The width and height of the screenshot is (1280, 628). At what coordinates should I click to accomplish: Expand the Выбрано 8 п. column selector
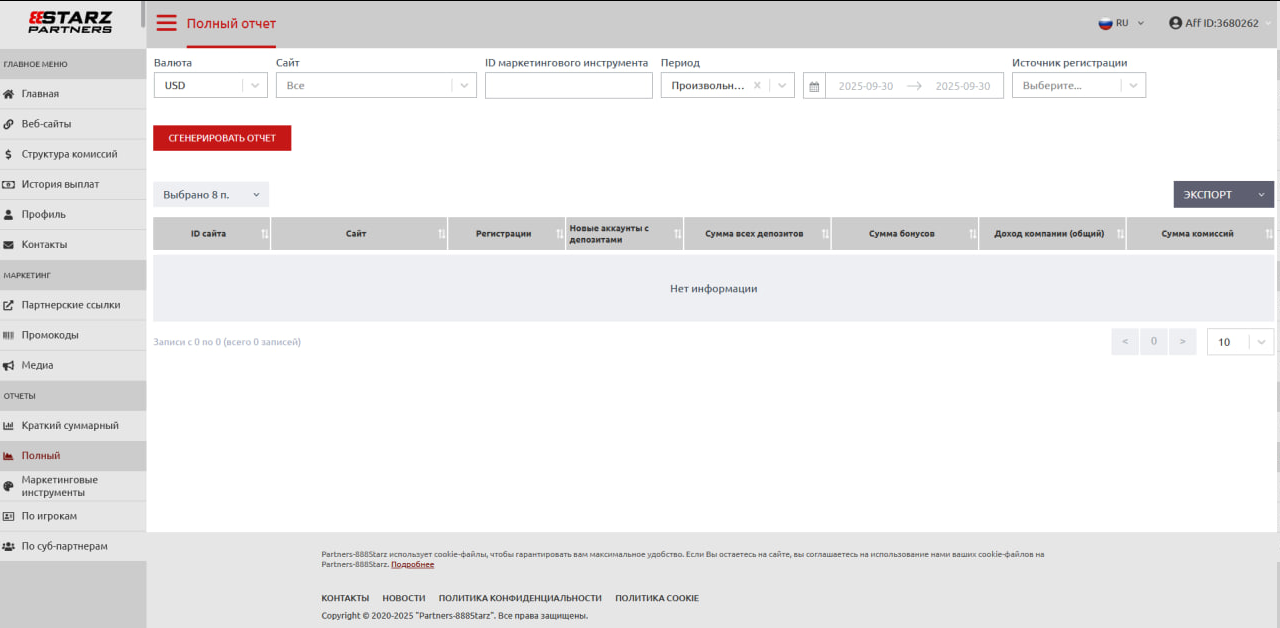(x=211, y=195)
